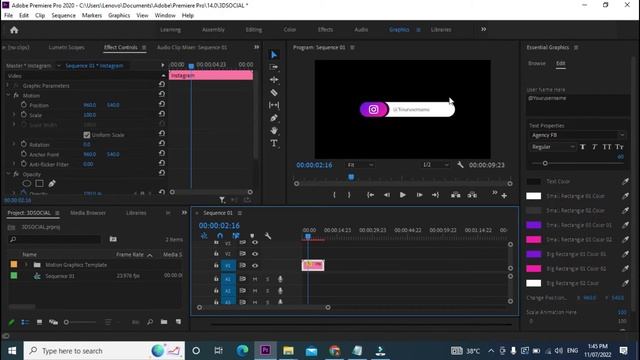The image size is (640, 360).
Task: Click the black Text Color swatch
Action: (533, 182)
